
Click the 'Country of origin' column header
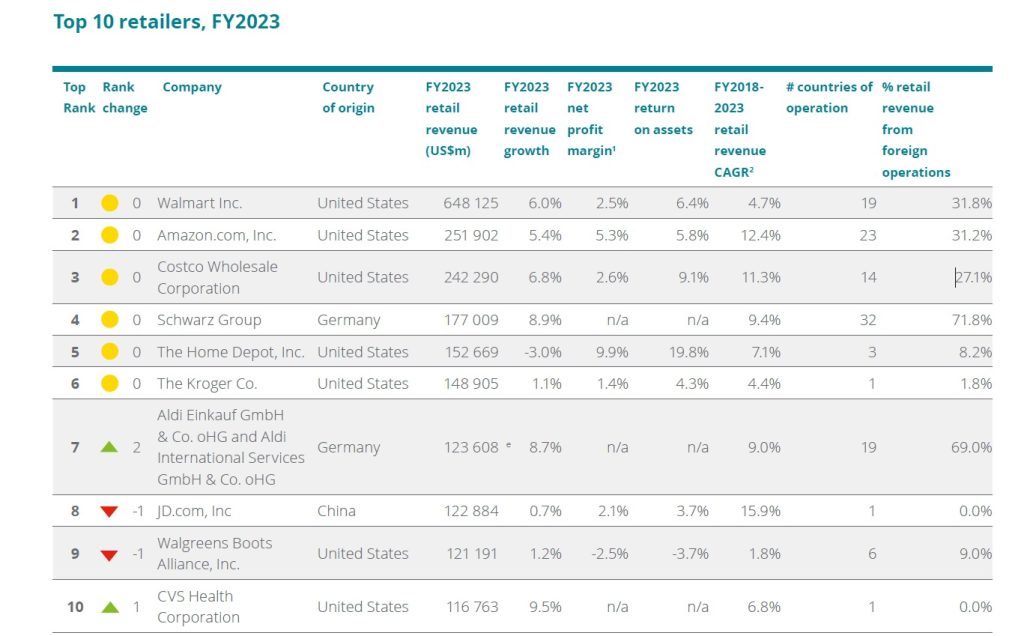pyautogui.click(x=348, y=97)
